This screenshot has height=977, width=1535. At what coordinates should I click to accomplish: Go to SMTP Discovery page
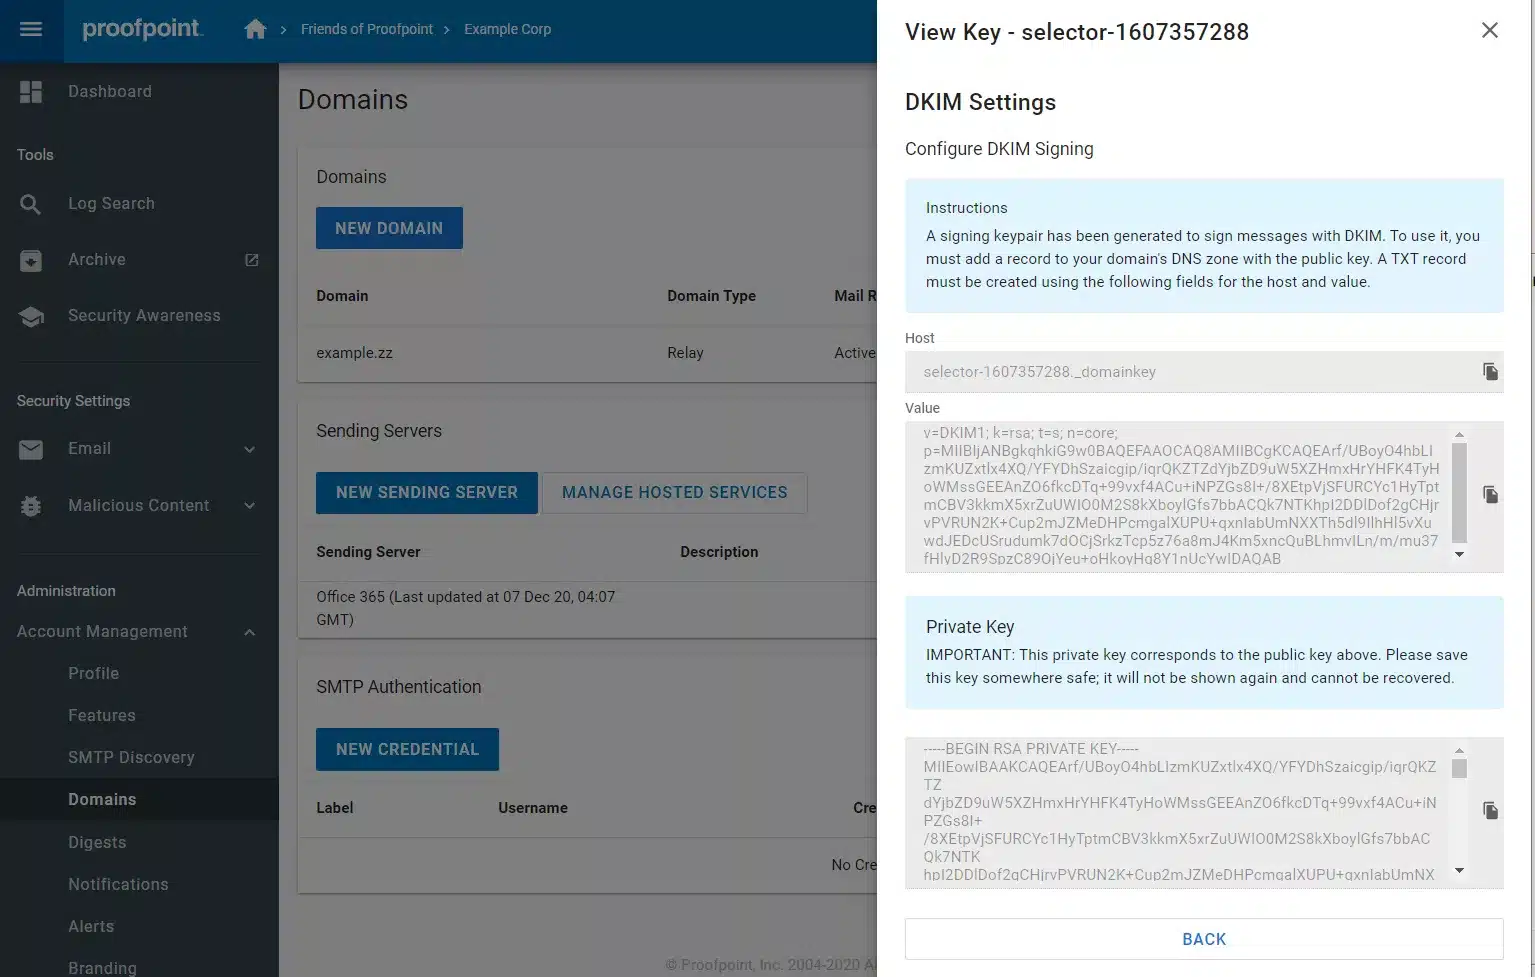[x=131, y=758]
